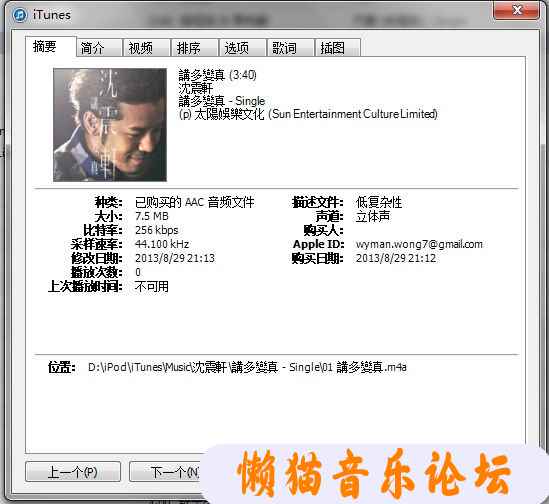This screenshot has height=504, width=549.
Task: Switch to the 简介 tab
Action: pos(99,48)
